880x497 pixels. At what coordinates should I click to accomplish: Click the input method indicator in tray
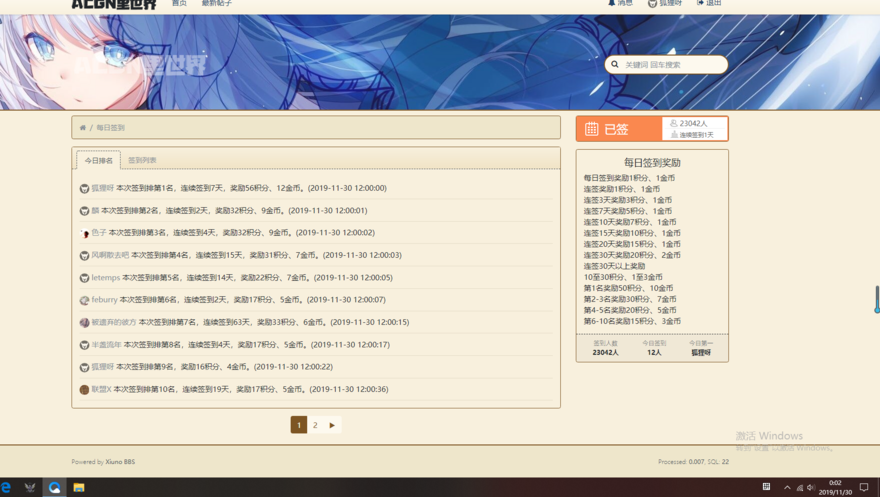766,487
